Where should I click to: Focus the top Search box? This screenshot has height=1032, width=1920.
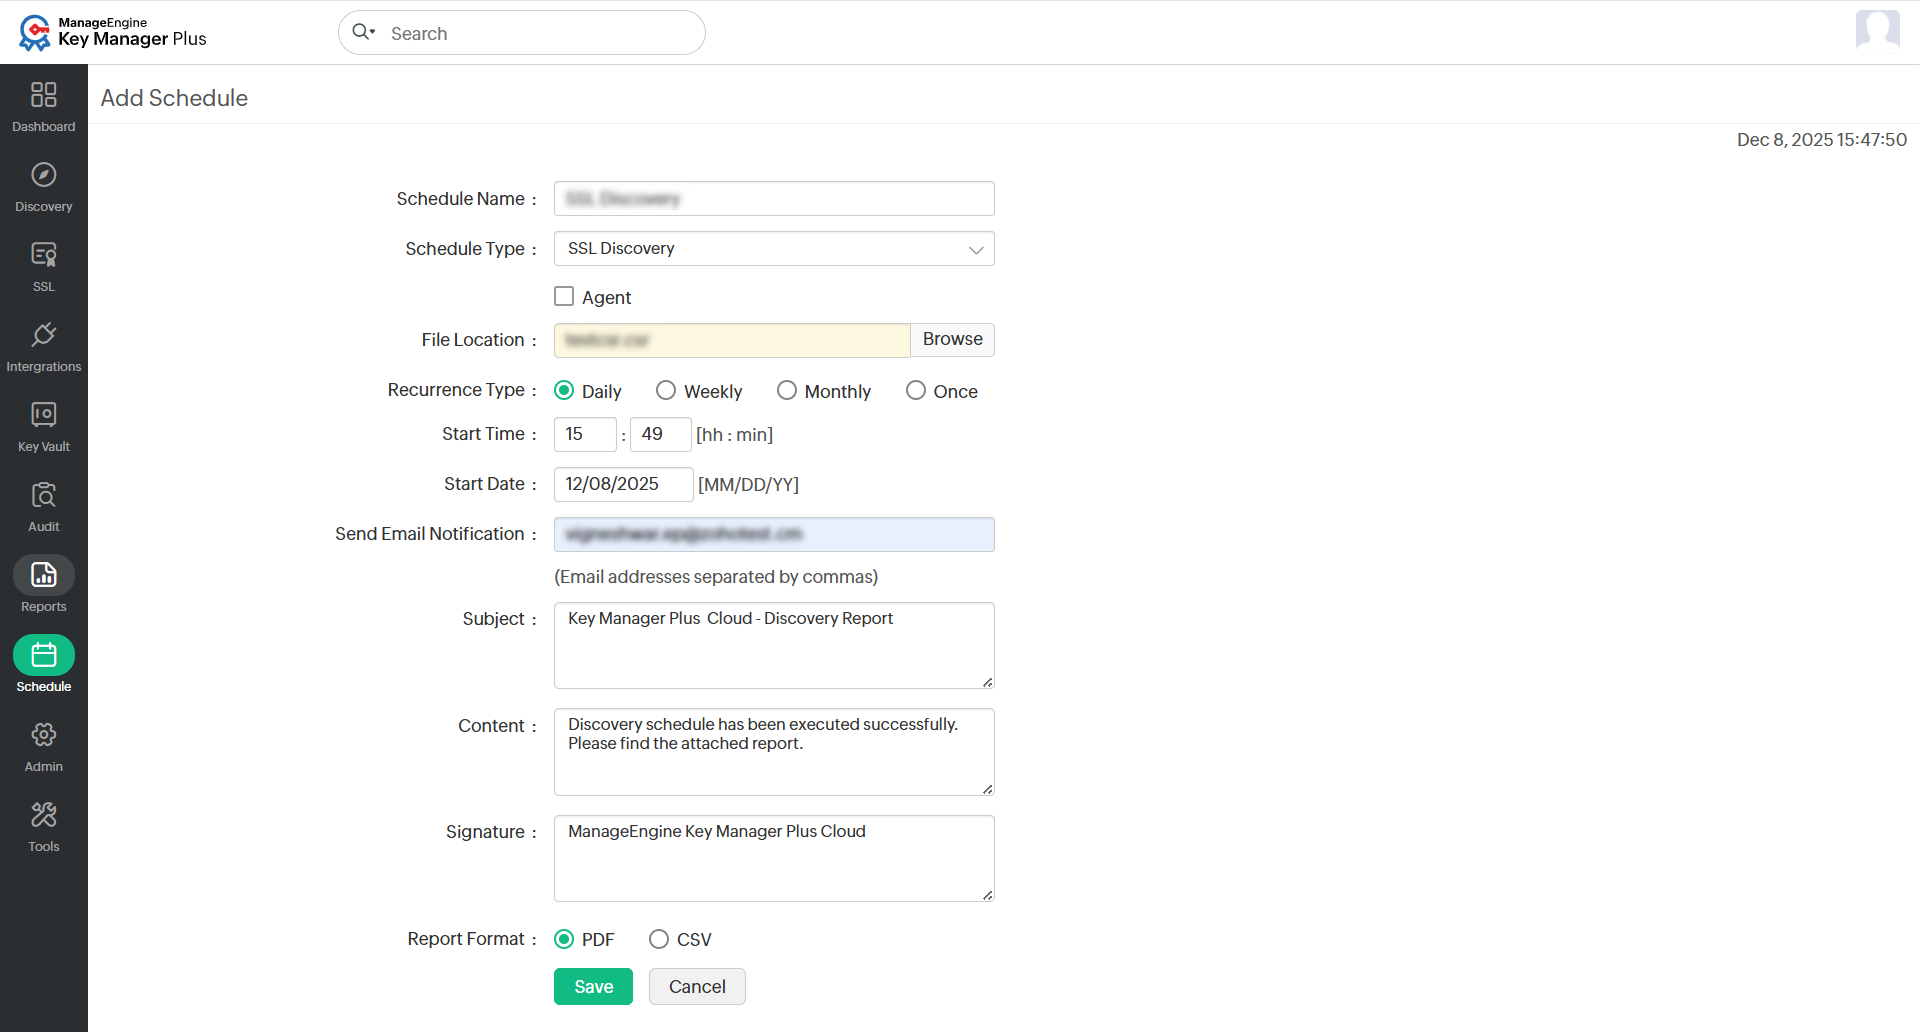click(x=522, y=33)
